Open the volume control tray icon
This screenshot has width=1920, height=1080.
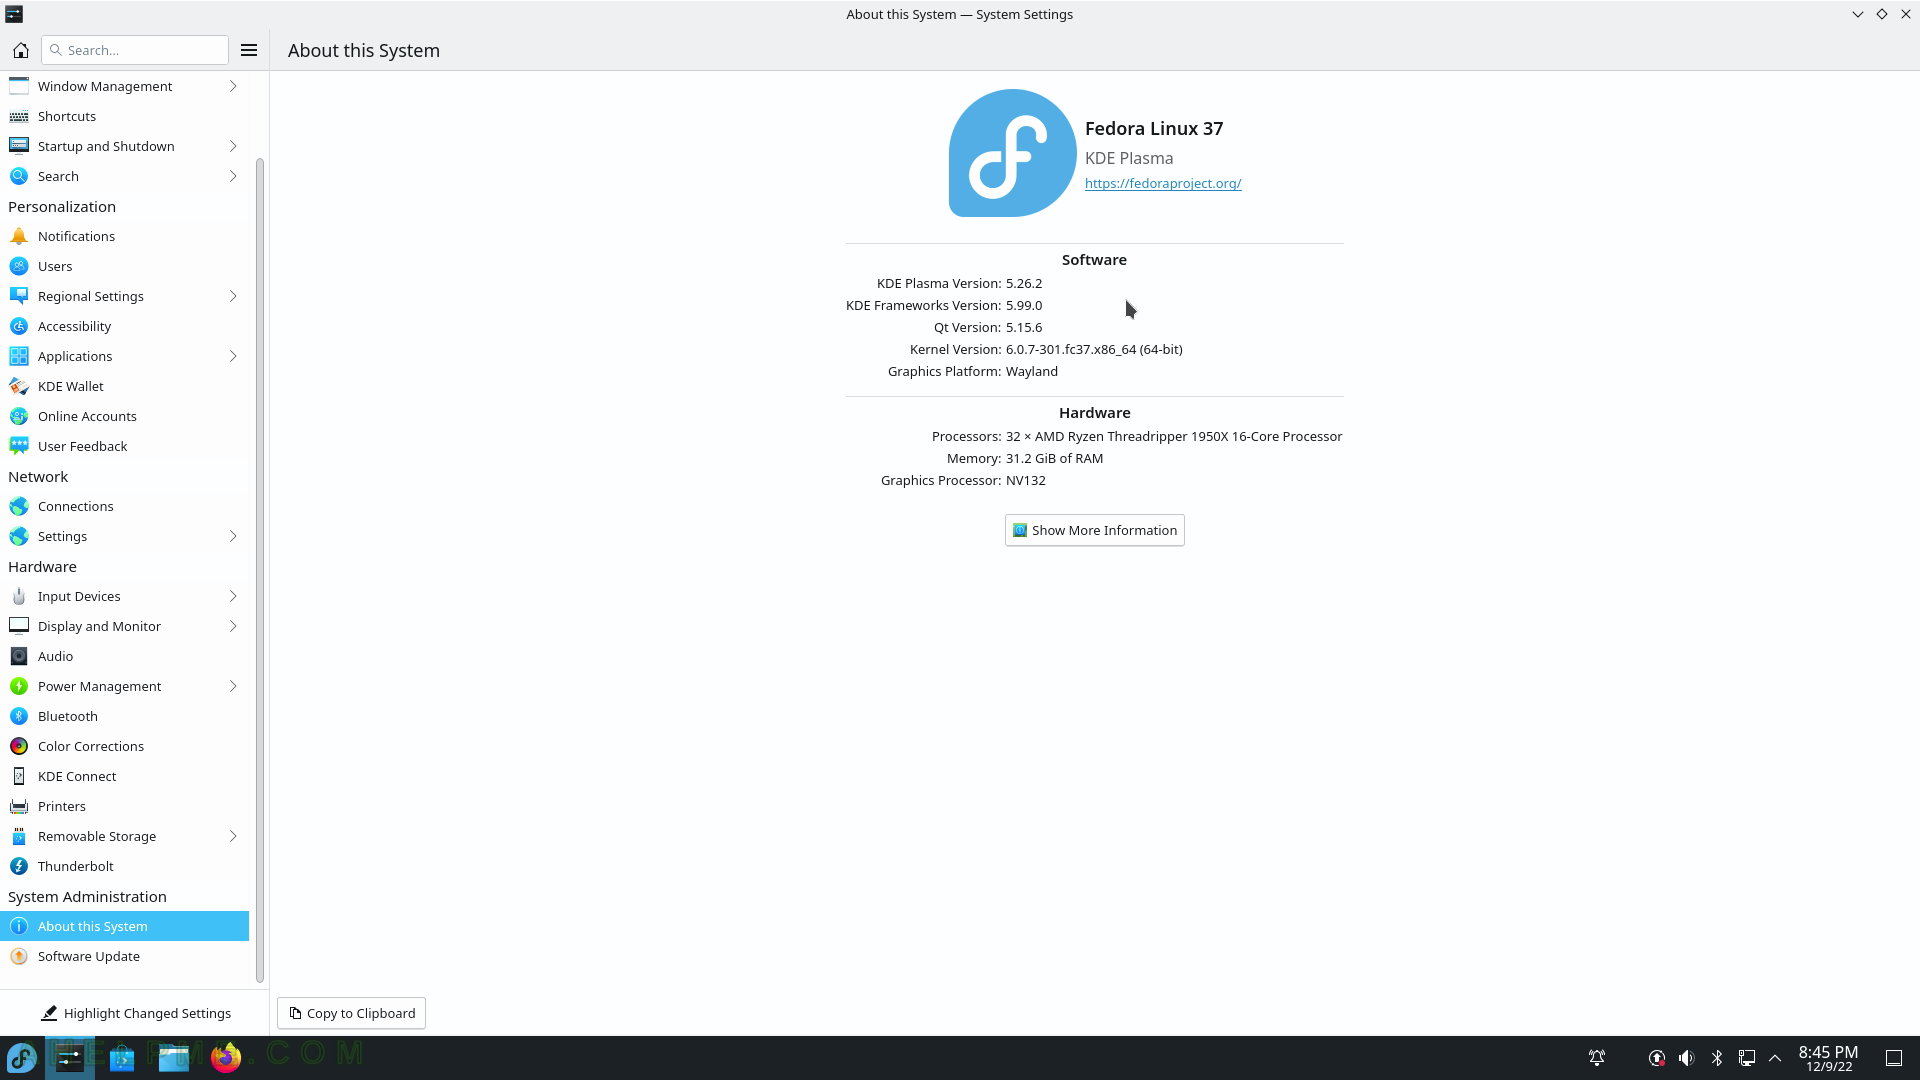tap(1687, 1057)
